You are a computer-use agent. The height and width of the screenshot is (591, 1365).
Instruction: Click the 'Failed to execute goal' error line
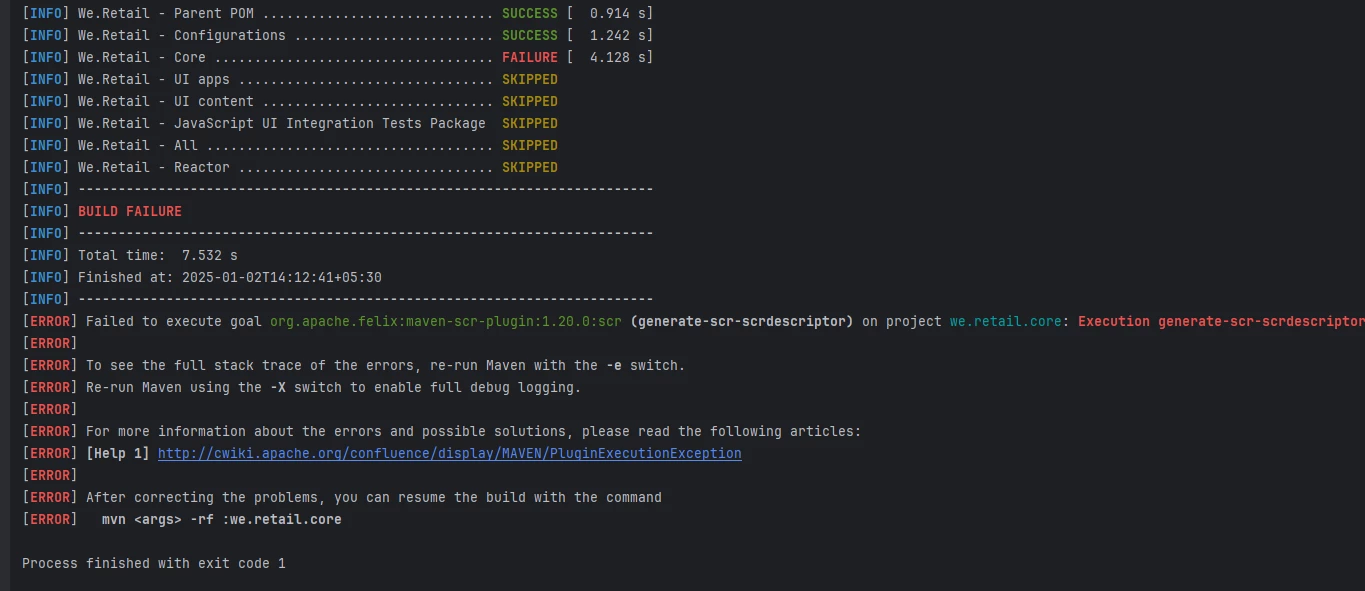coord(693,321)
